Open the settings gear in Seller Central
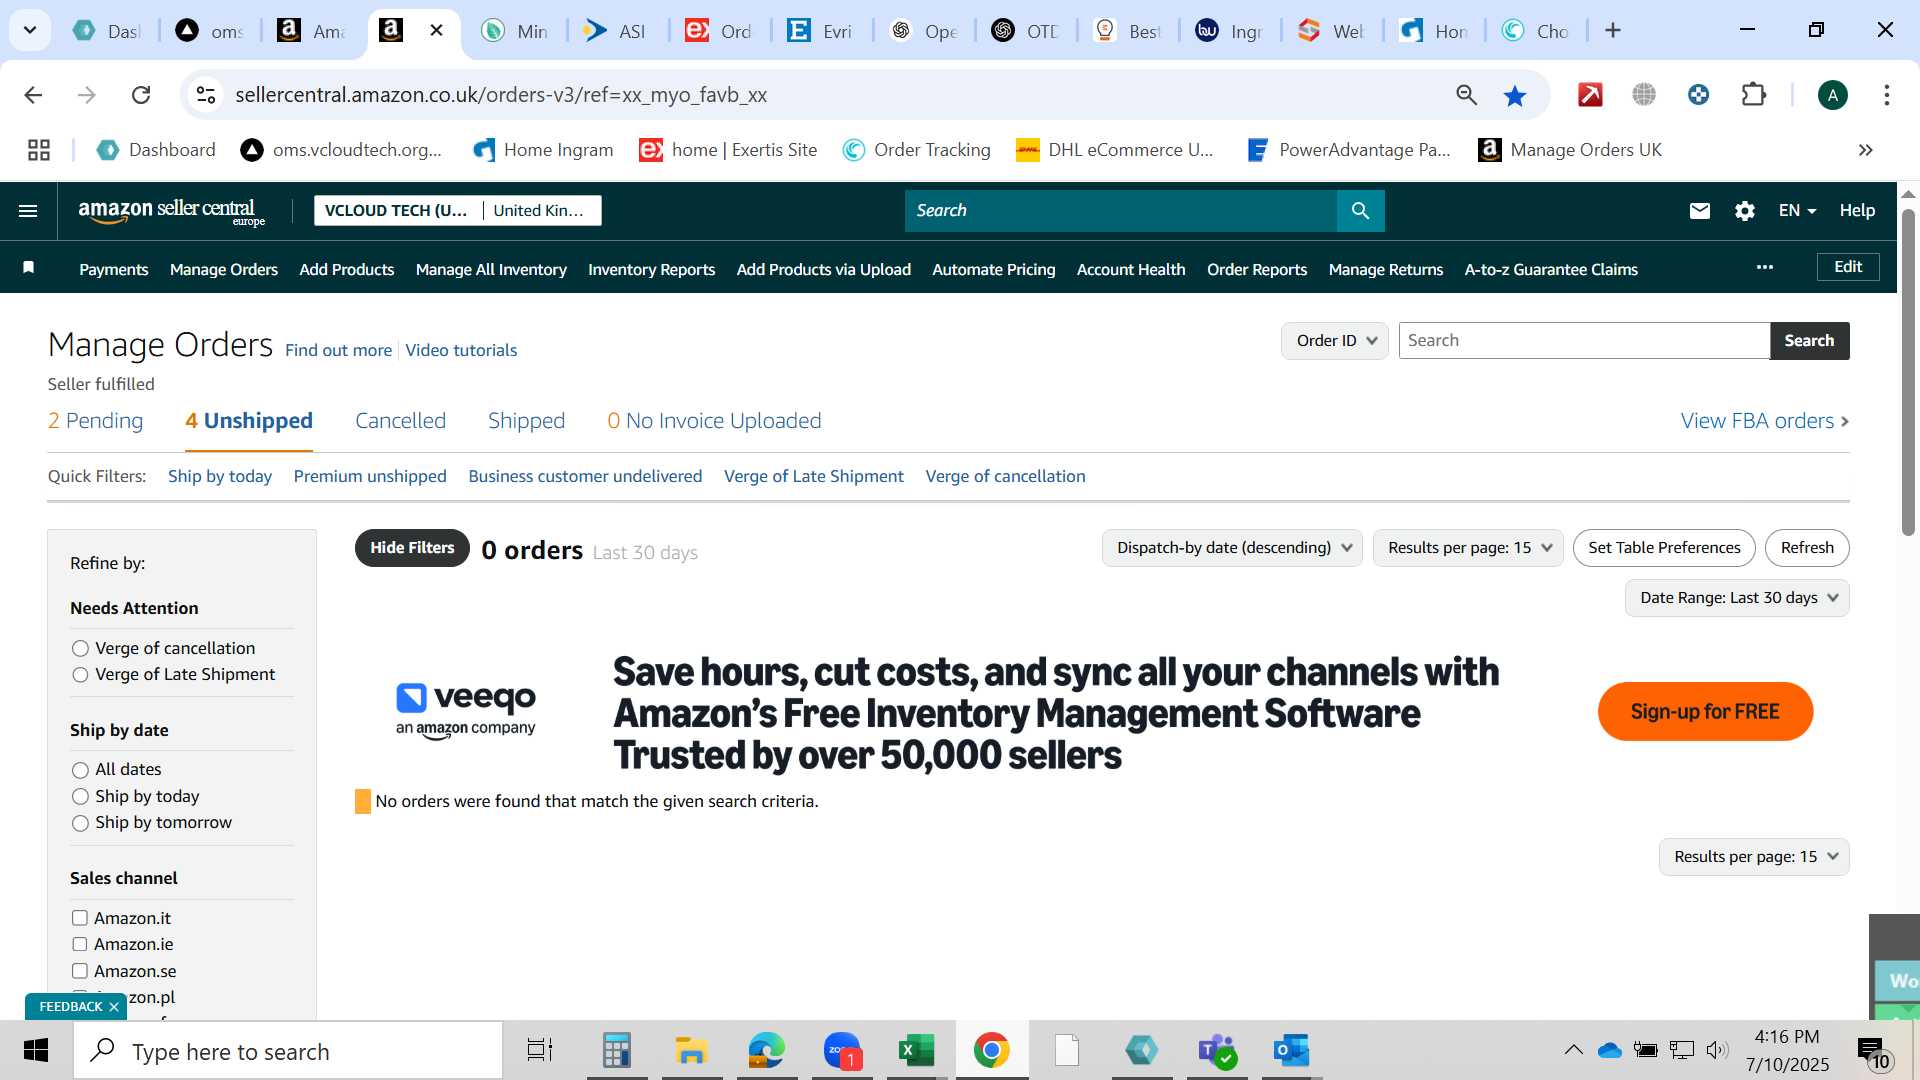 click(x=1745, y=211)
